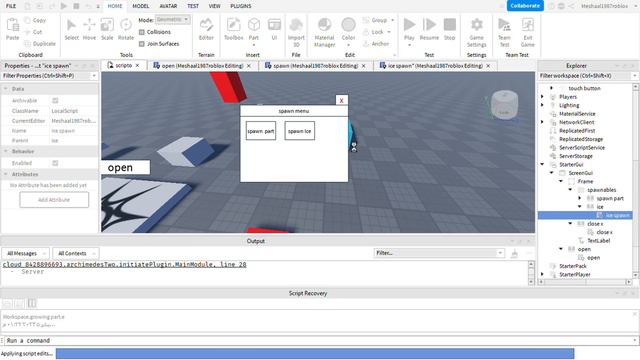Collapse the Data properties section
The image size is (640, 360).
point(6,89)
